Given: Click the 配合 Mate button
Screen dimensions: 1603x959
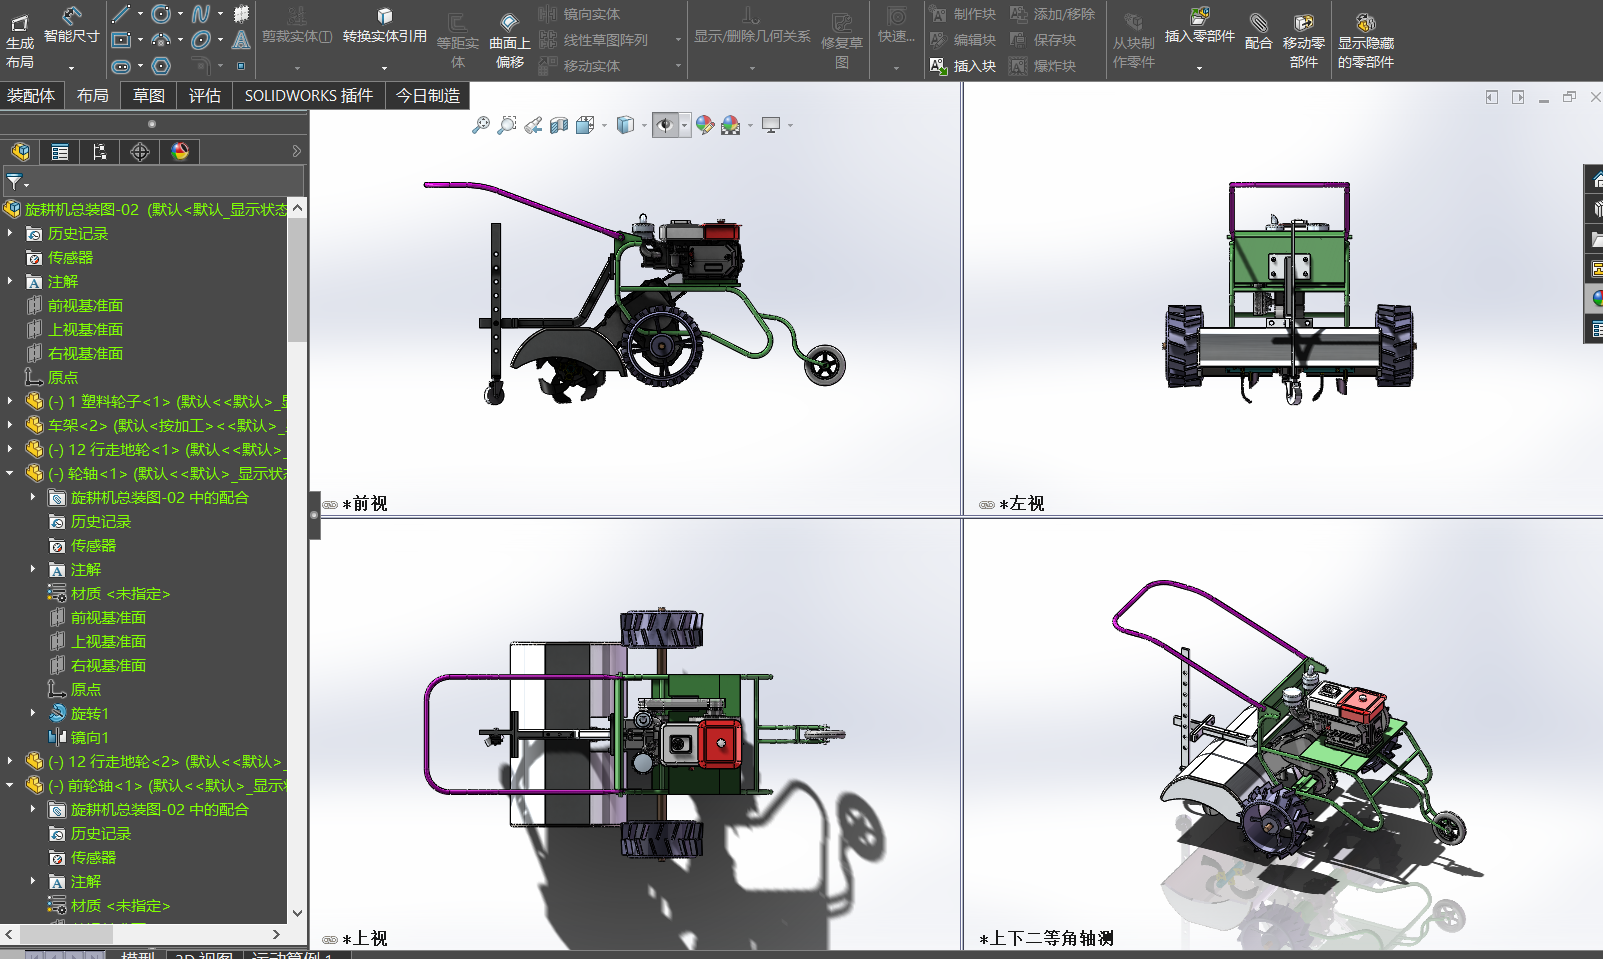Looking at the screenshot, I should (x=1259, y=31).
